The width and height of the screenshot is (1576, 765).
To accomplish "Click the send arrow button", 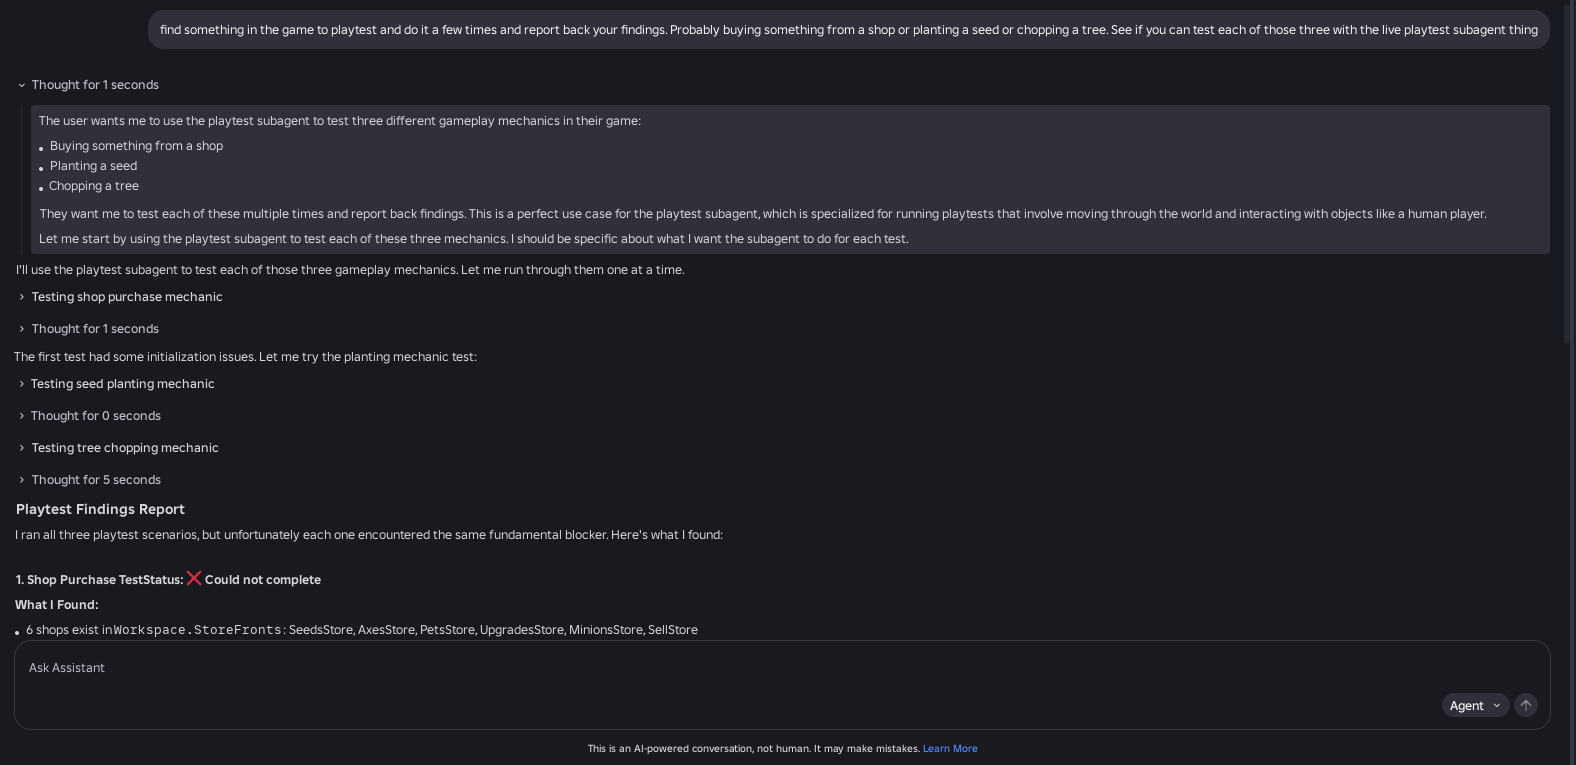I will [1526, 705].
